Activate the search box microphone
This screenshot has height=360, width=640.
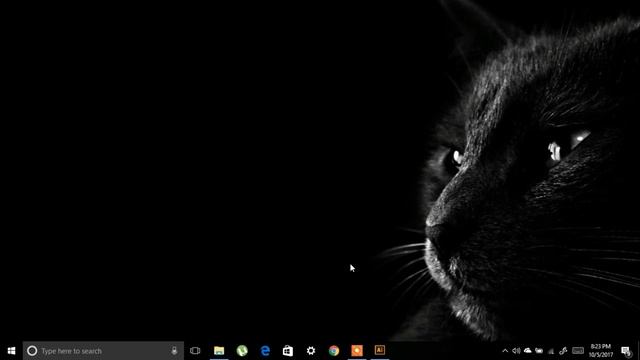174,351
